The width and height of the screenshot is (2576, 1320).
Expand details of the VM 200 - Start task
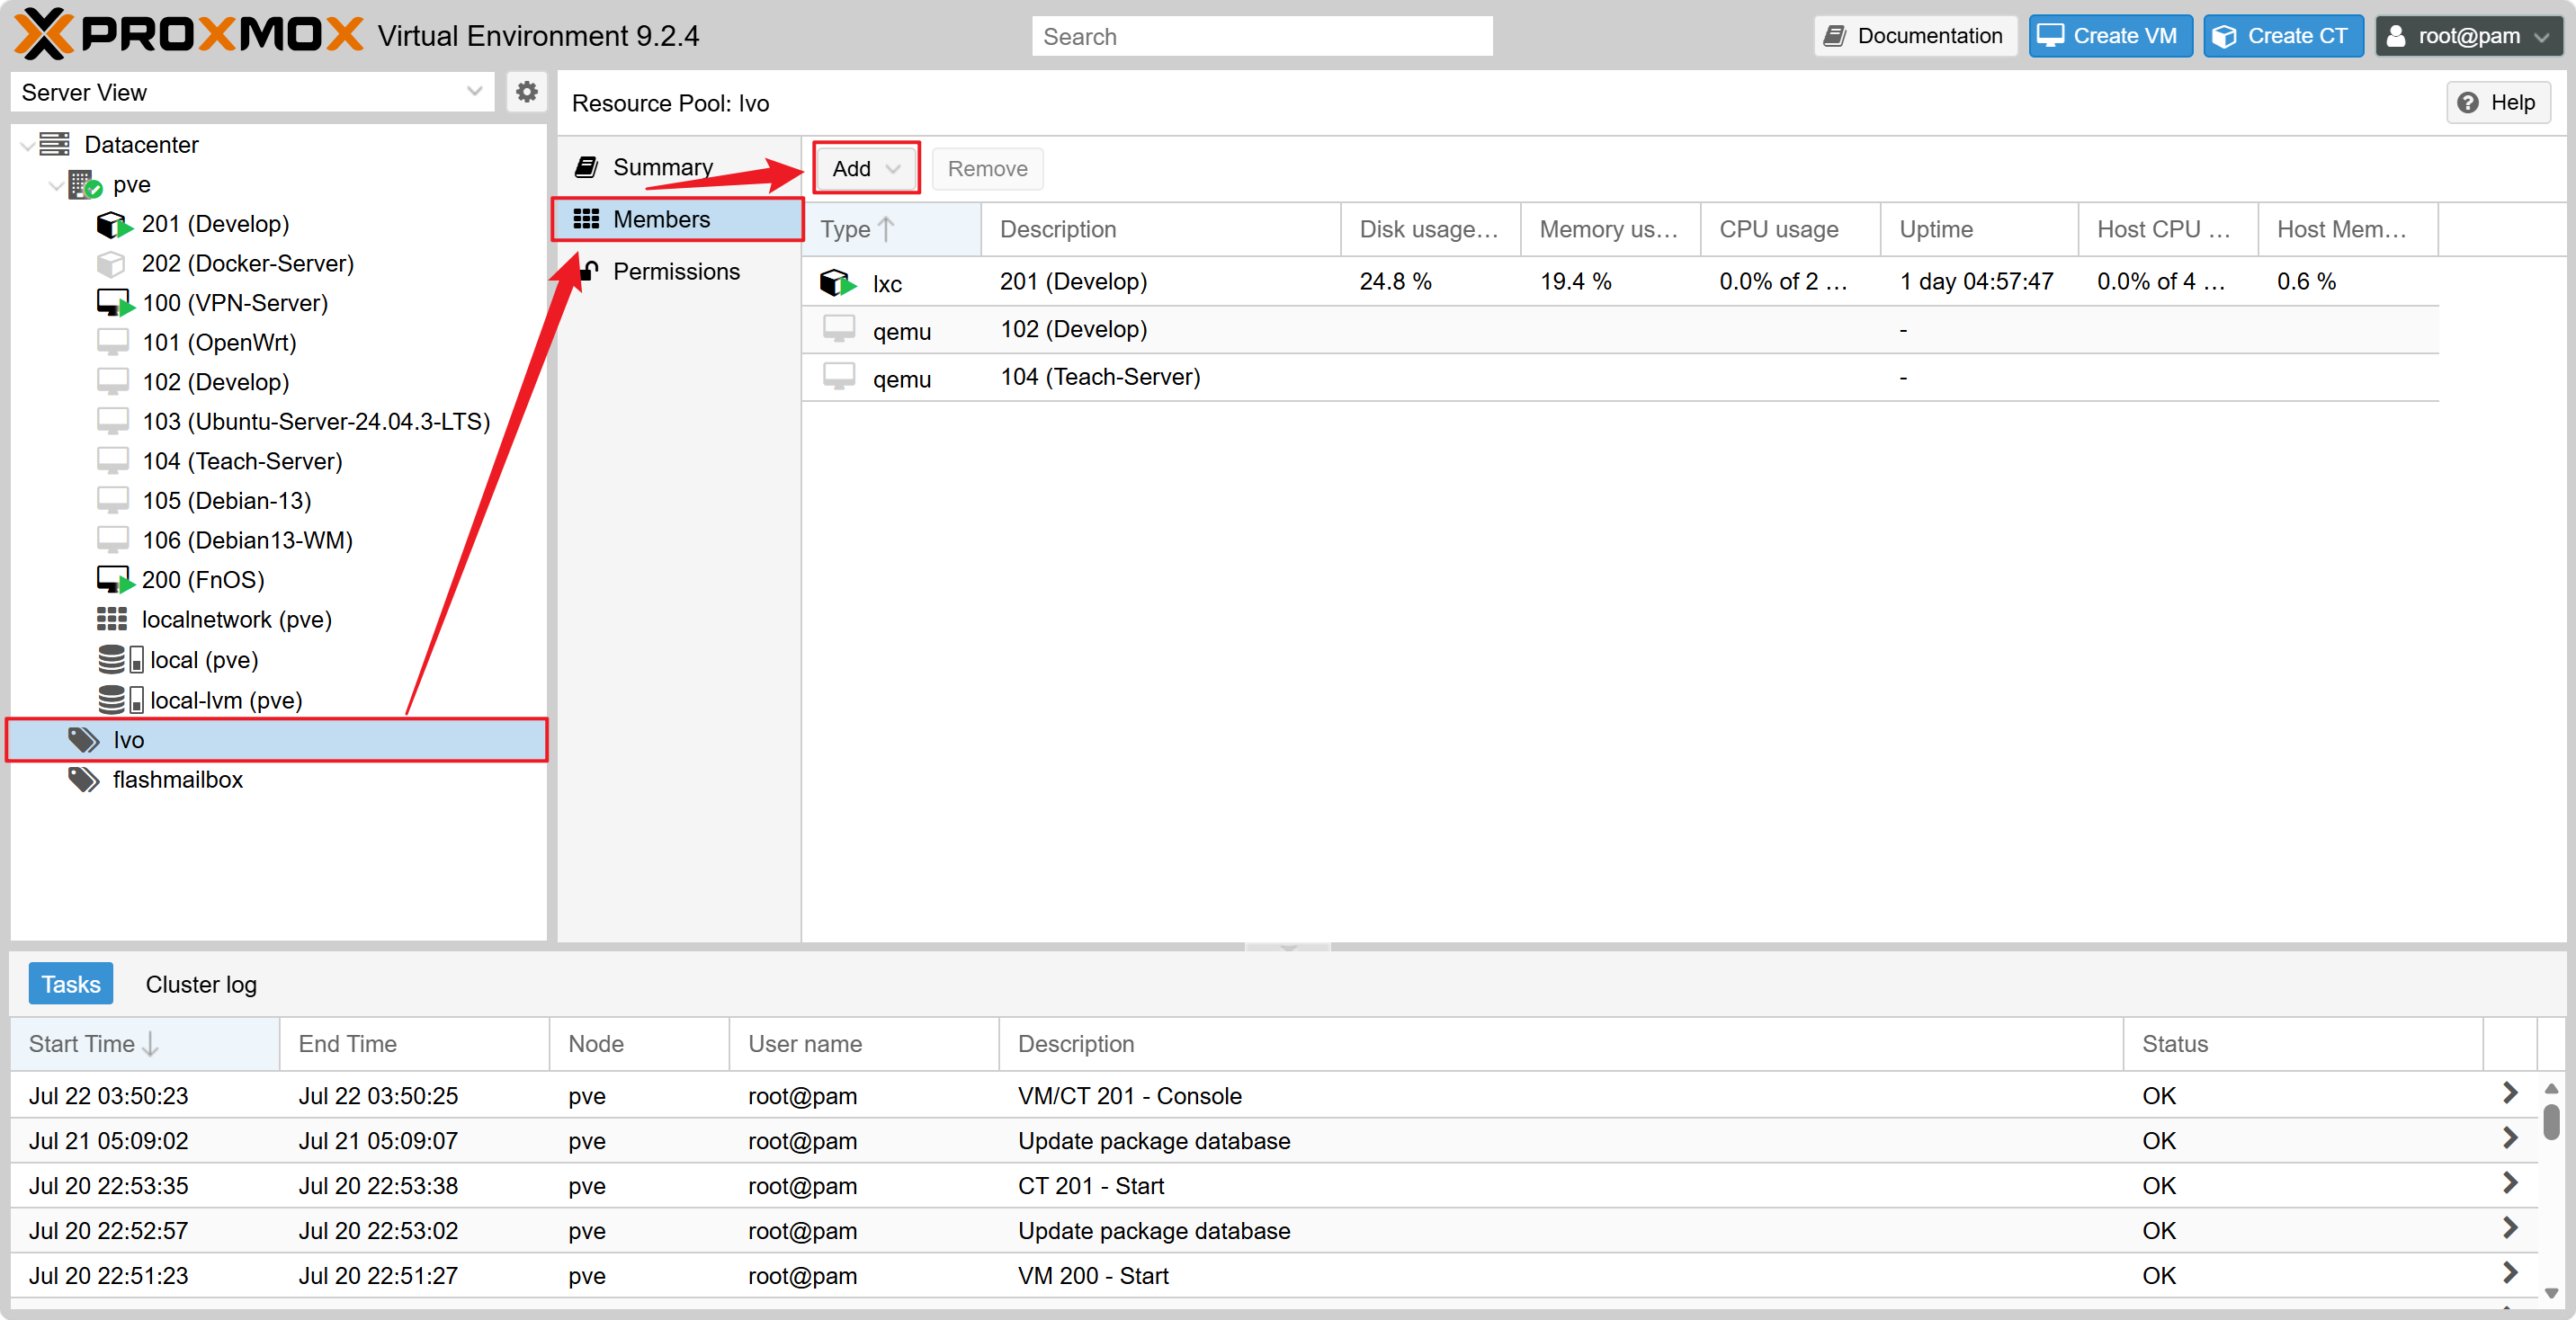click(x=2510, y=1273)
